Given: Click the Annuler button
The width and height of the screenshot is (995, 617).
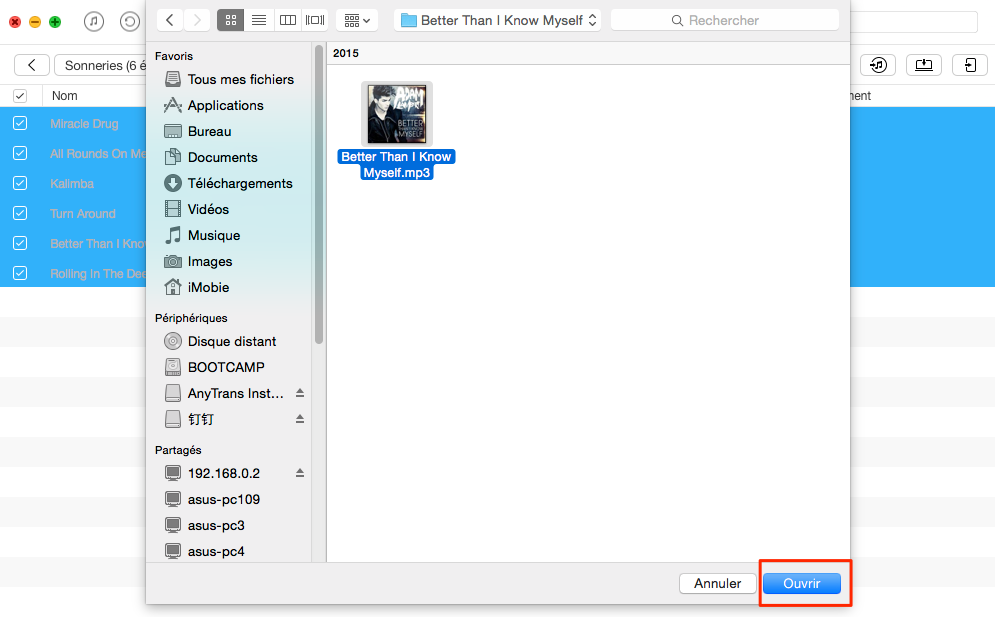Looking at the screenshot, I should (717, 583).
